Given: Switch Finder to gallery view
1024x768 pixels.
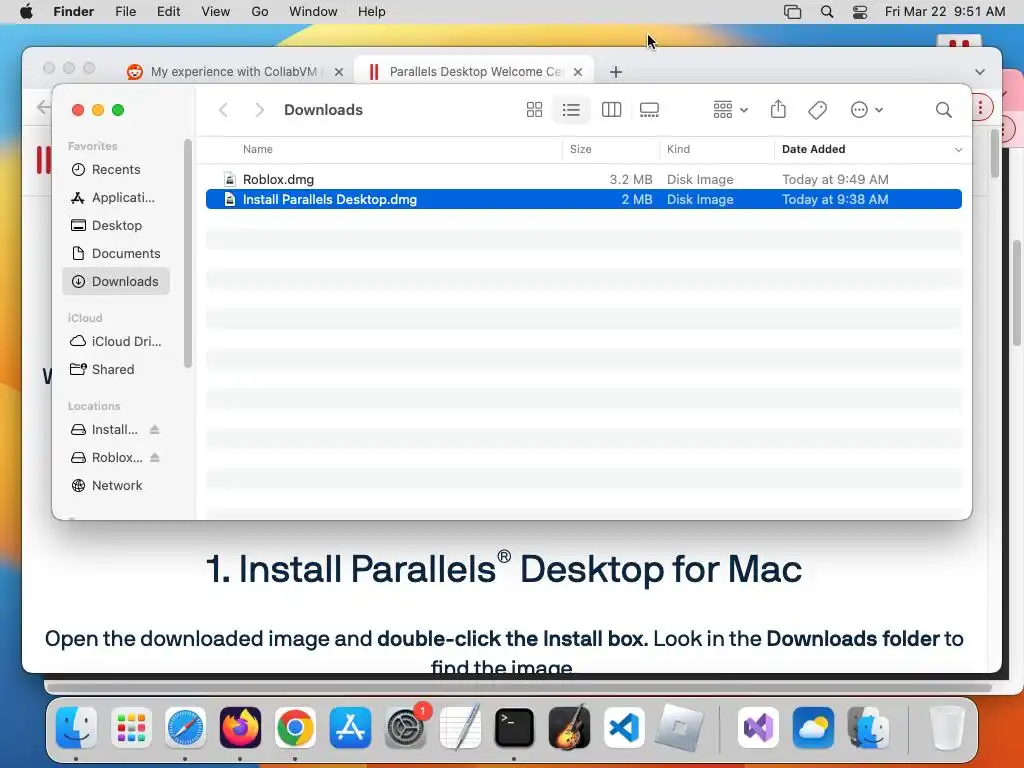Looking at the screenshot, I should (649, 110).
